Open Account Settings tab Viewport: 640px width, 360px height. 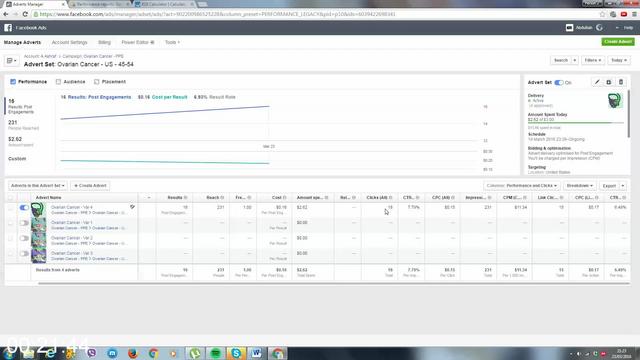pyautogui.click(x=69, y=42)
